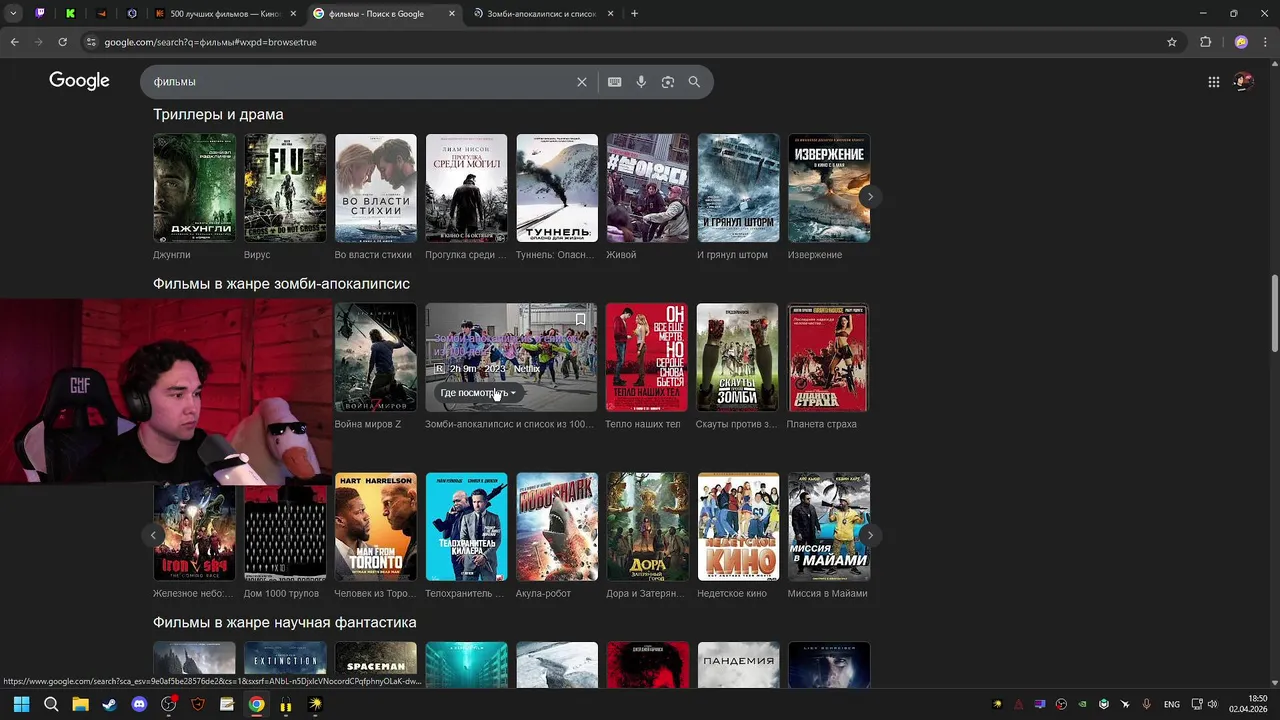Open the on-screen keyboard in the search bar

click(614, 82)
